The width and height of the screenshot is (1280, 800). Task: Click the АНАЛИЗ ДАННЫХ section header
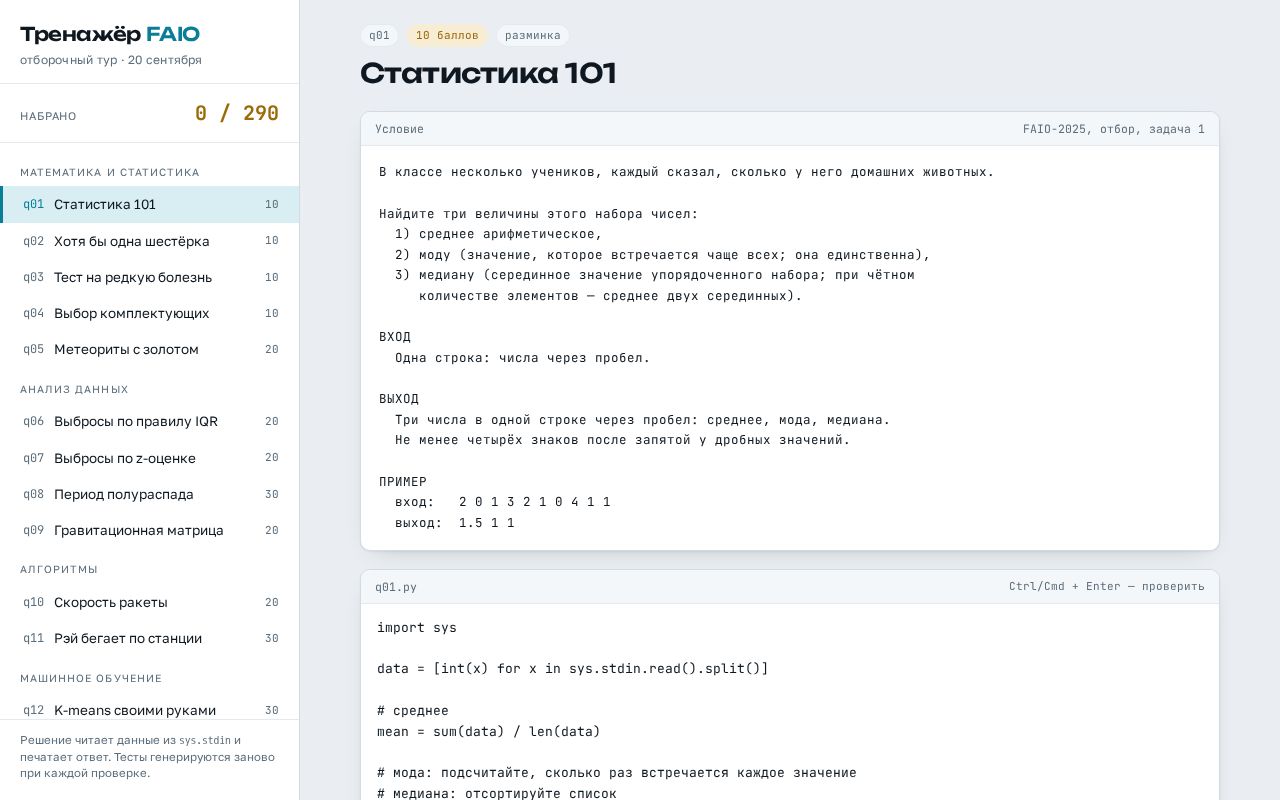click(75, 389)
